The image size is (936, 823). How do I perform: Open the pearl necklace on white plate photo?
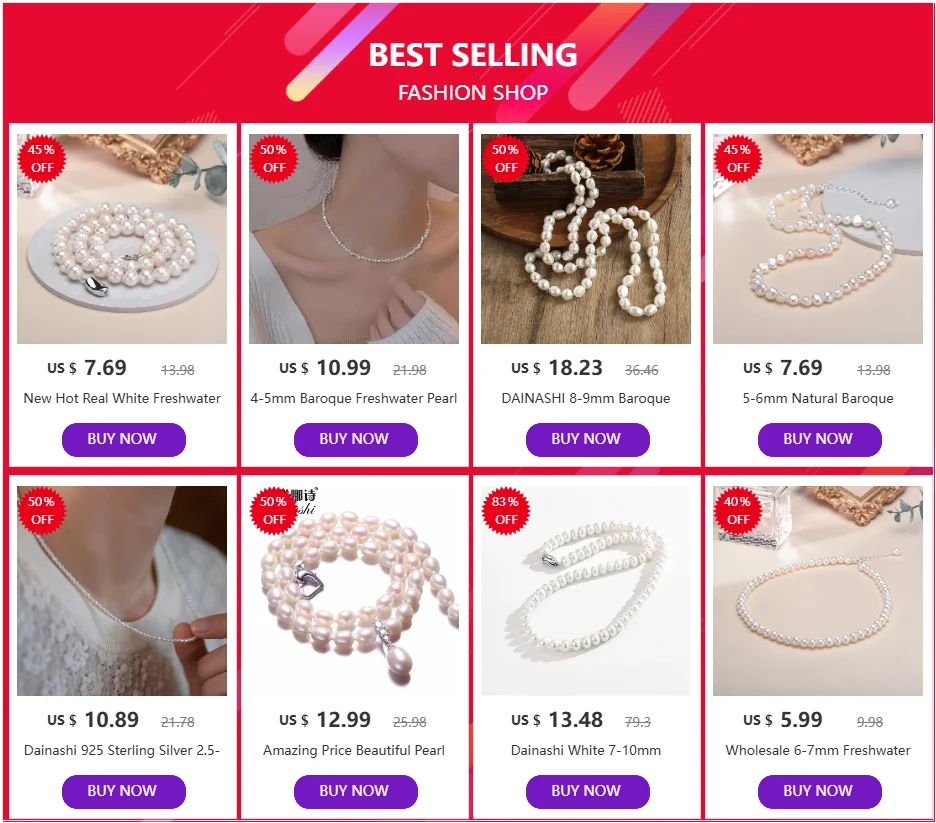(x=122, y=239)
